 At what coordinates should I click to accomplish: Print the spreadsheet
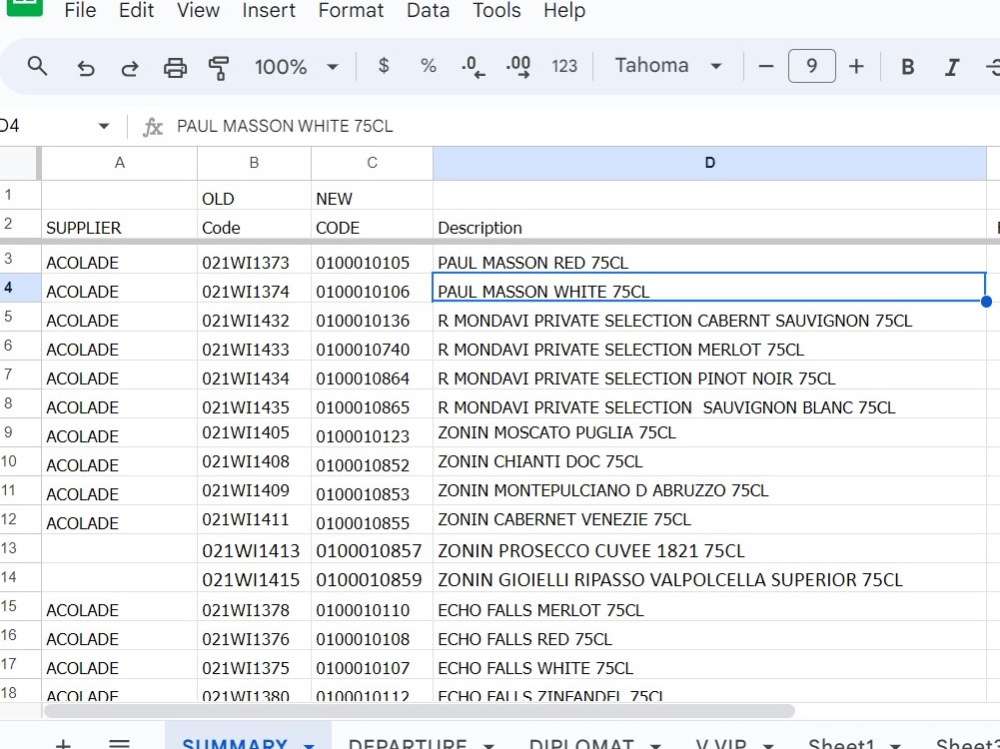click(175, 66)
